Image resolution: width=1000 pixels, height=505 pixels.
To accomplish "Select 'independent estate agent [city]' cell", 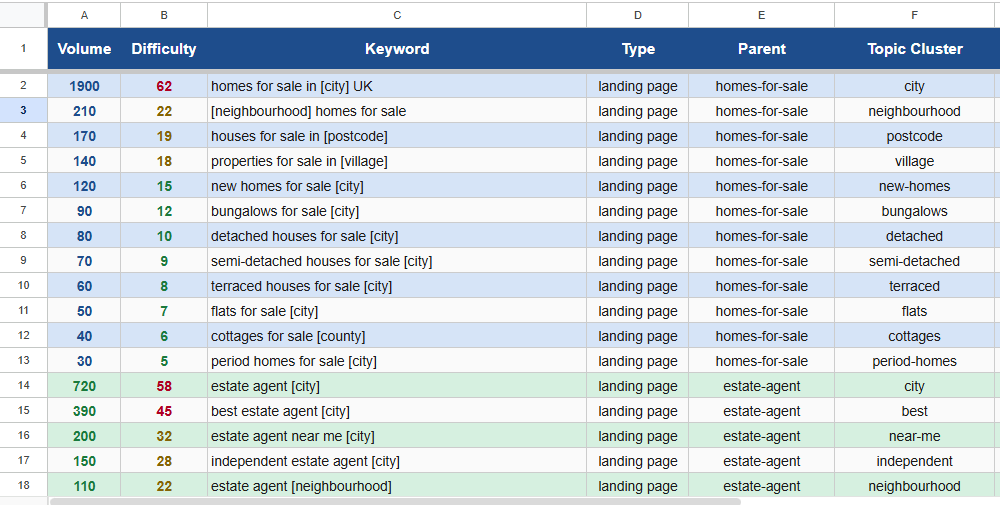I will pyautogui.click(x=397, y=461).
